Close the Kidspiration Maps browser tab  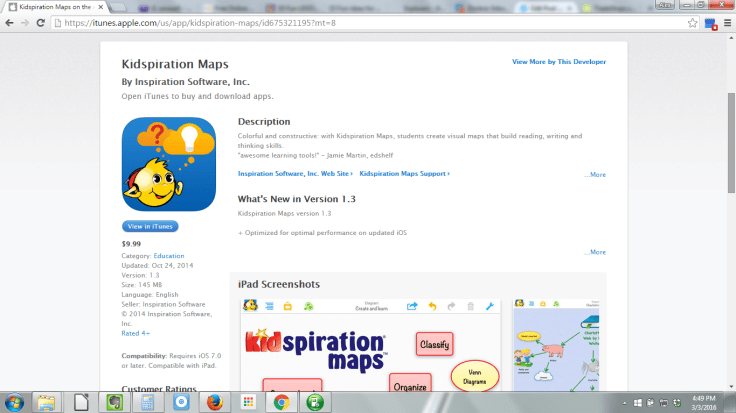[x=100, y=7]
